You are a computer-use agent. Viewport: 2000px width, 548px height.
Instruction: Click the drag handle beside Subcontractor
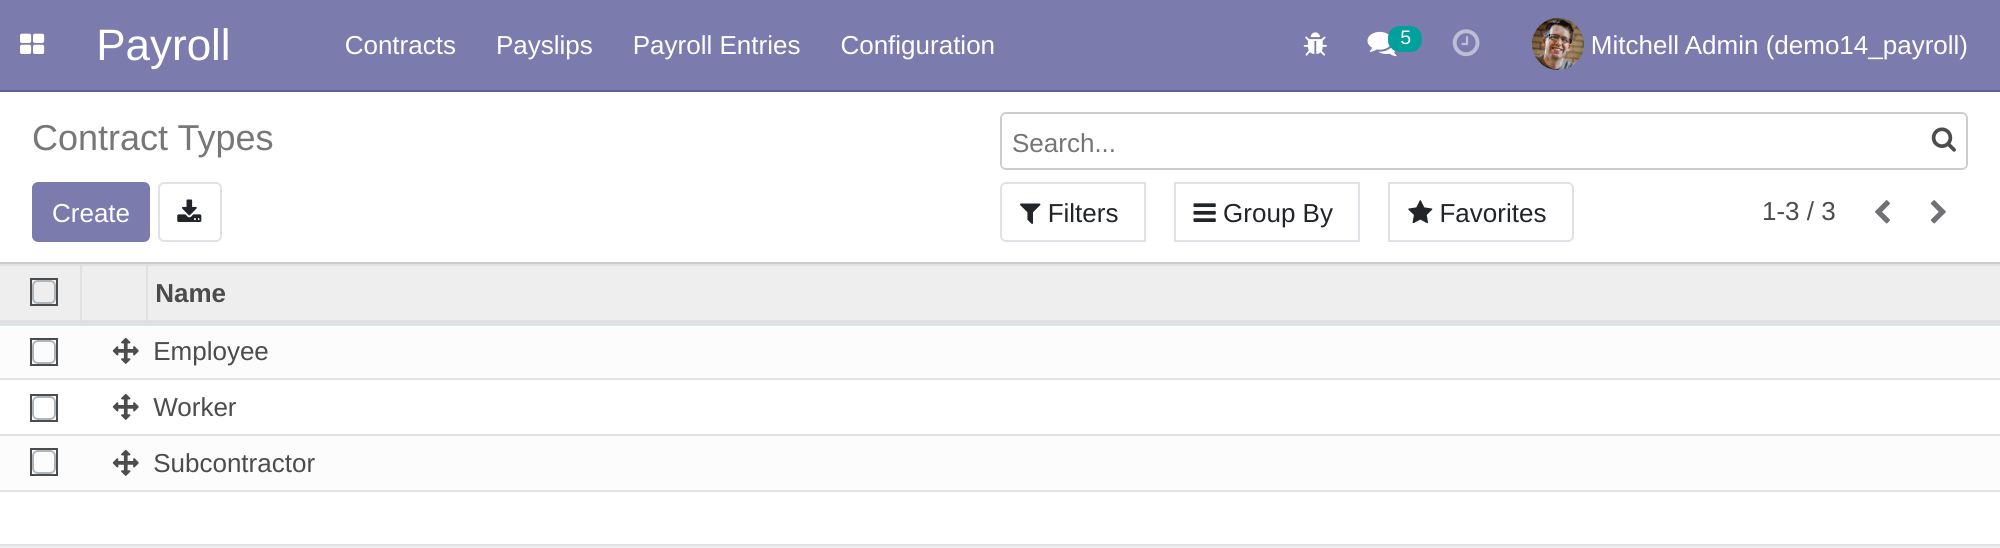125,463
